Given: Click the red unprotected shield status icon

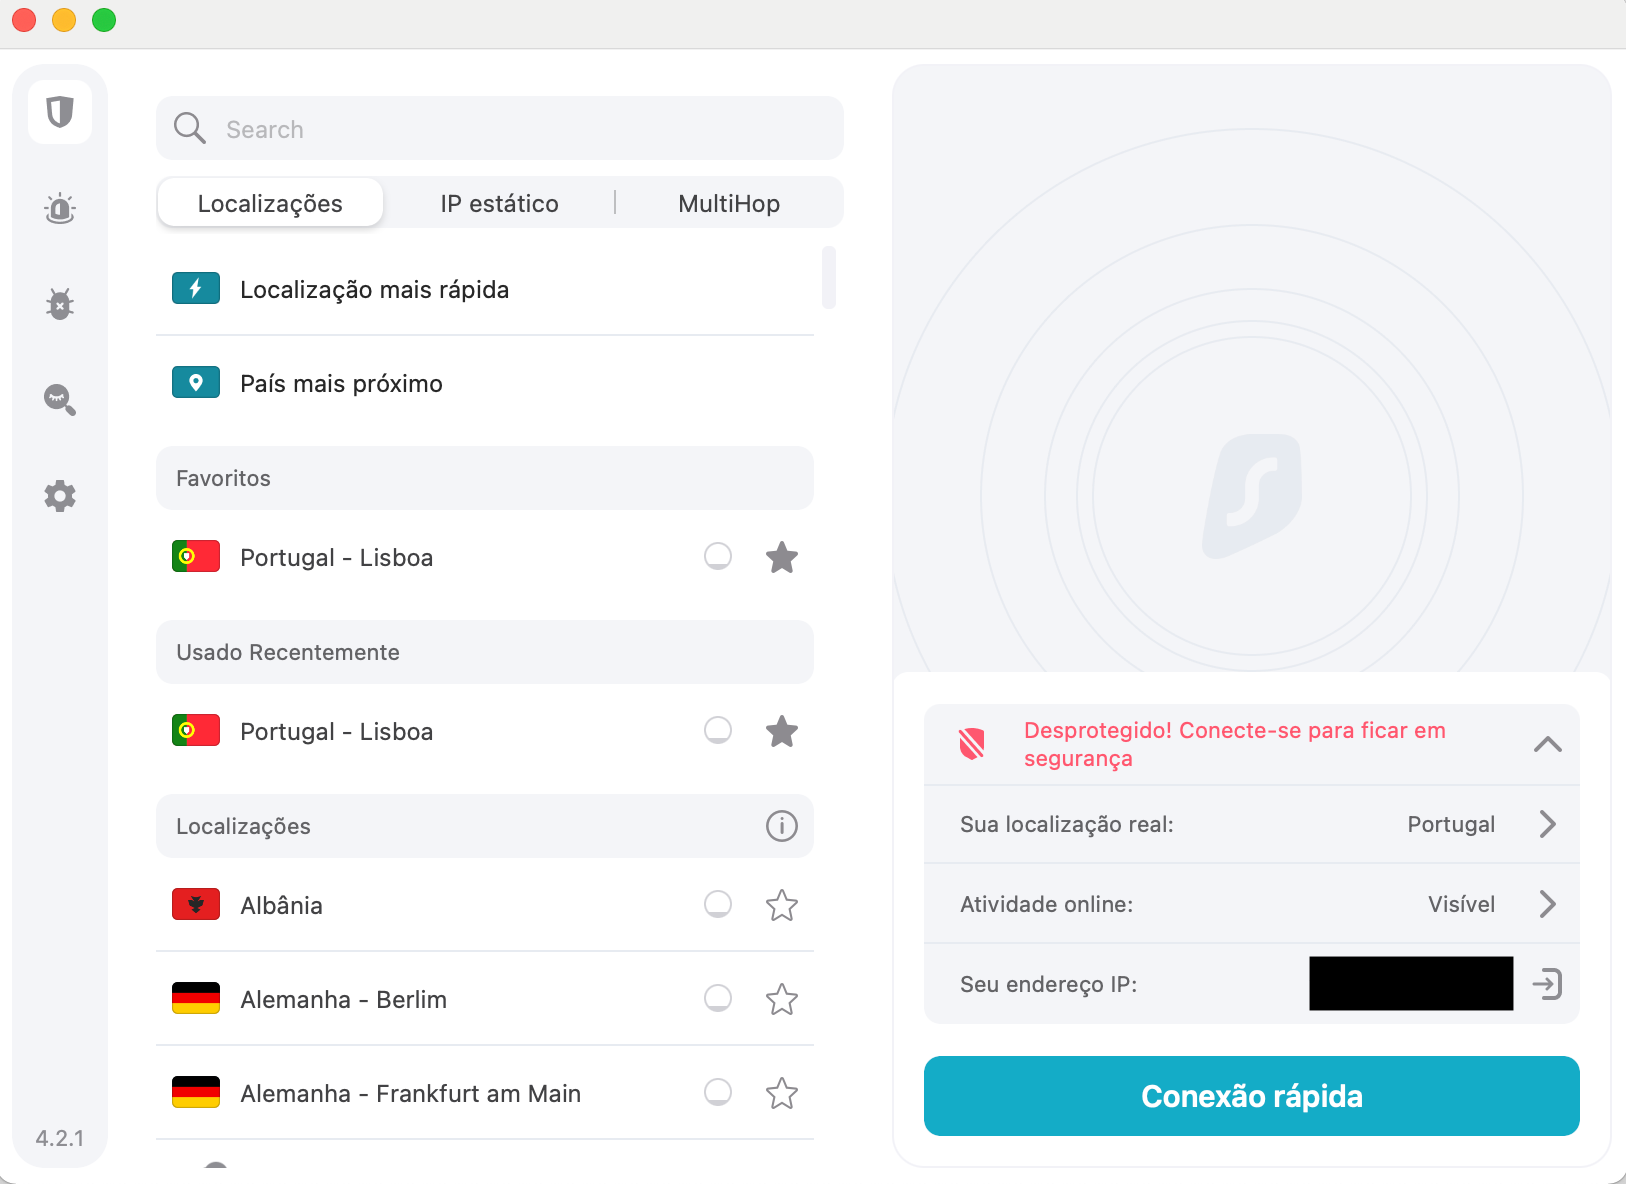Looking at the screenshot, I should click(972, 744).
